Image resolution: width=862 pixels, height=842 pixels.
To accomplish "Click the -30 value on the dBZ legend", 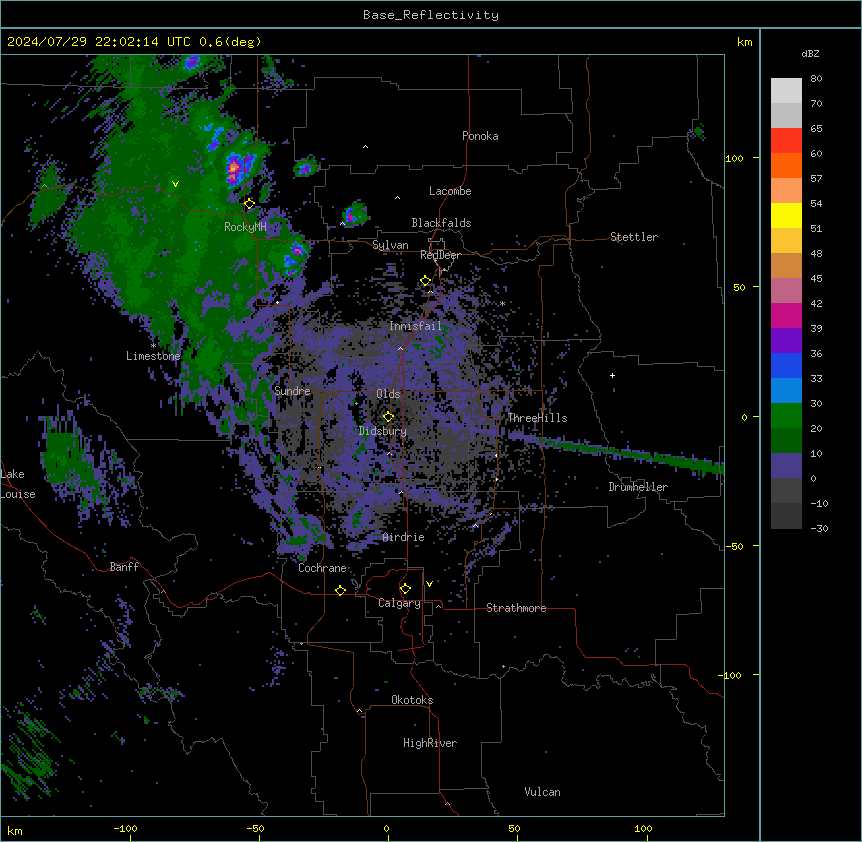I will [819, 528].
